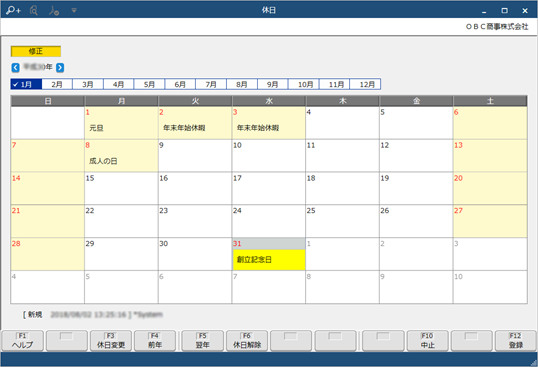Open the small dropdown arrow in title bar
Image resolution: width=538 pixels, height=367 pixels.
pos(74,10)
